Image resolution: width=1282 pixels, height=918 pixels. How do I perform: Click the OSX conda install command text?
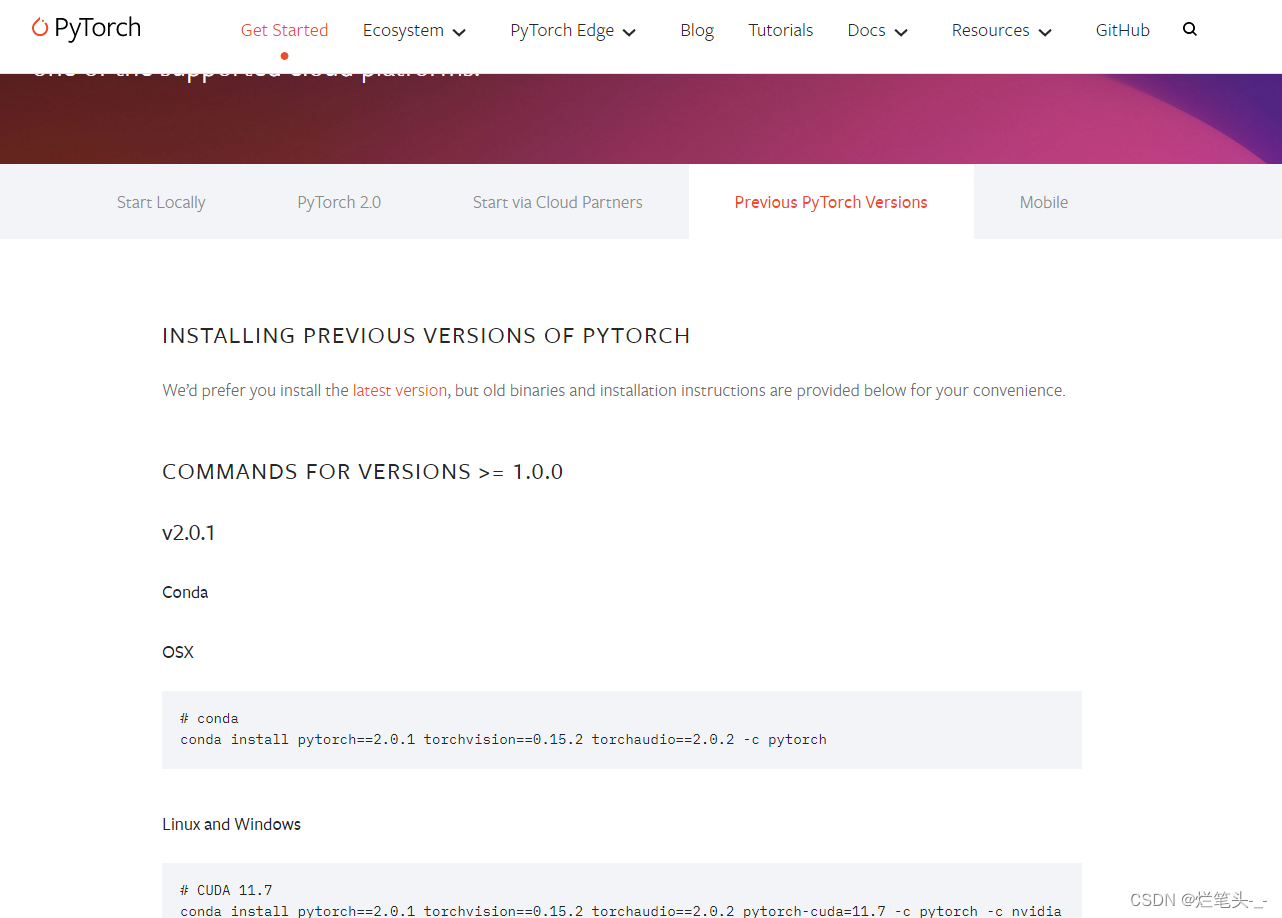click(503, 740)
